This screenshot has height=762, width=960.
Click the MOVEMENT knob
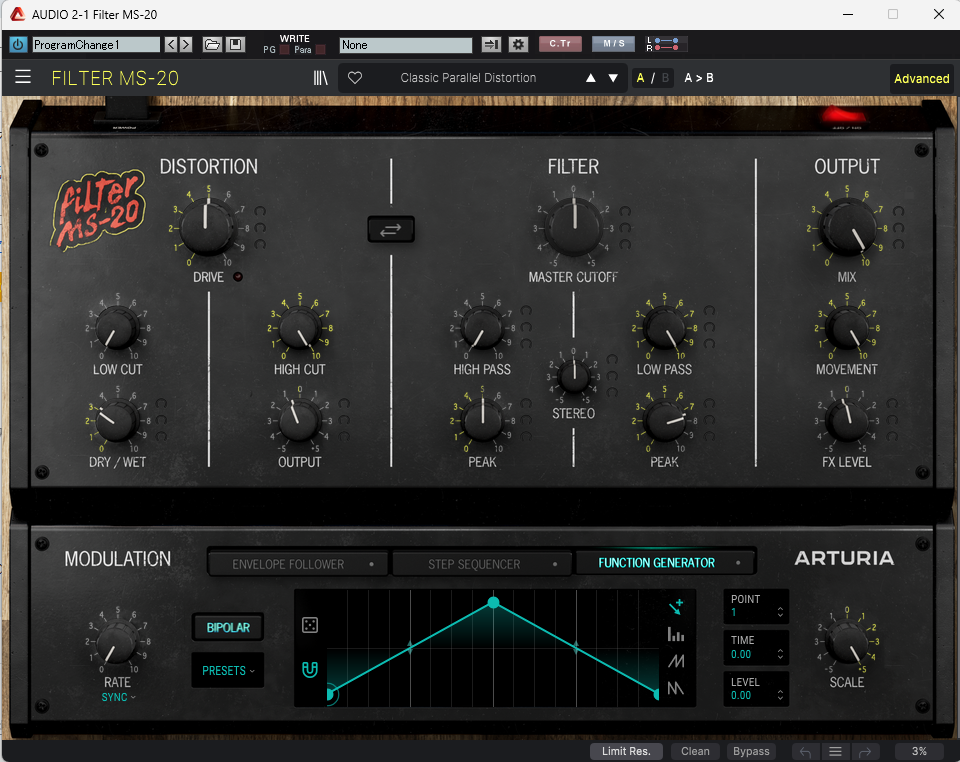(848, 329)
